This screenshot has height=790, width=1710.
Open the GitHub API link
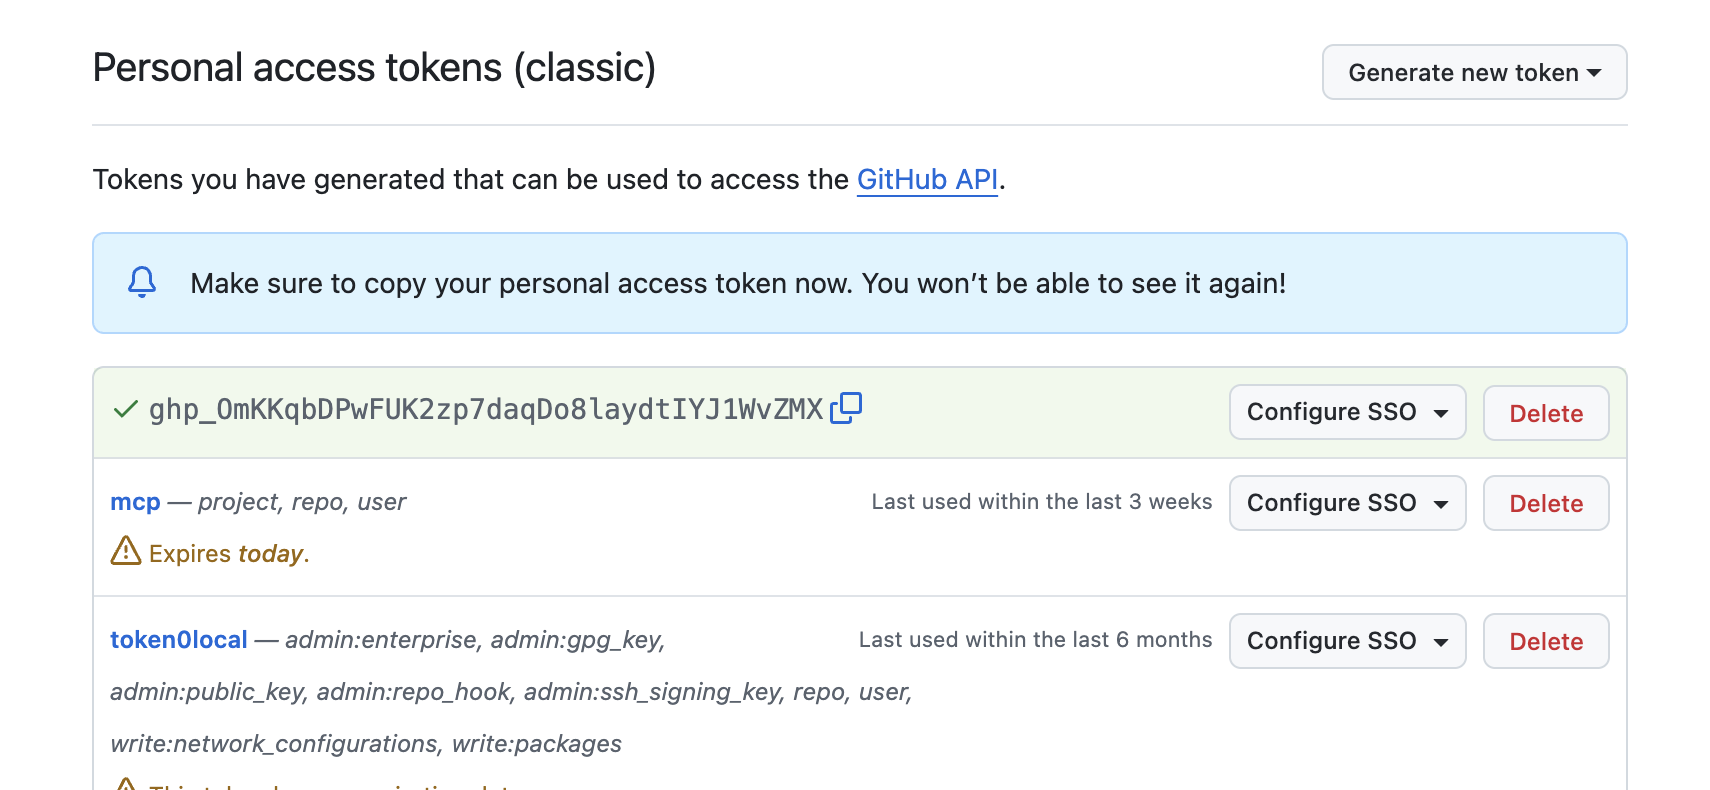tap(927, 180)
